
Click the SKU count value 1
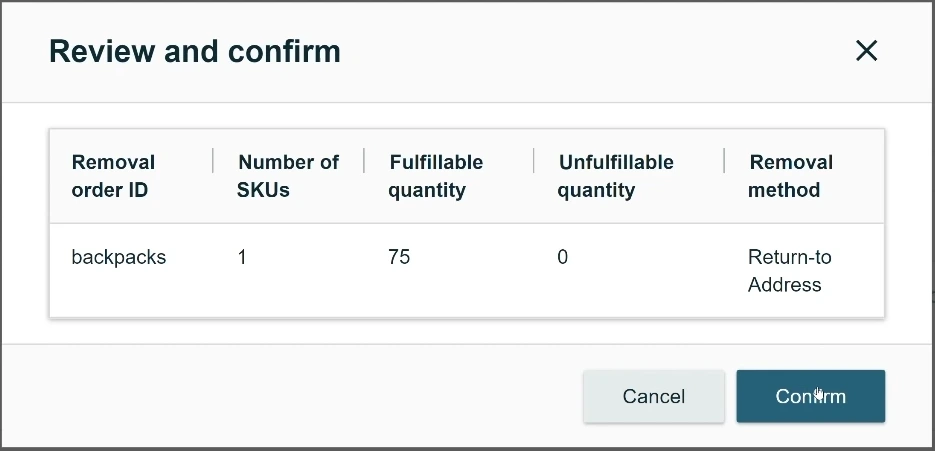pos(242,257)
